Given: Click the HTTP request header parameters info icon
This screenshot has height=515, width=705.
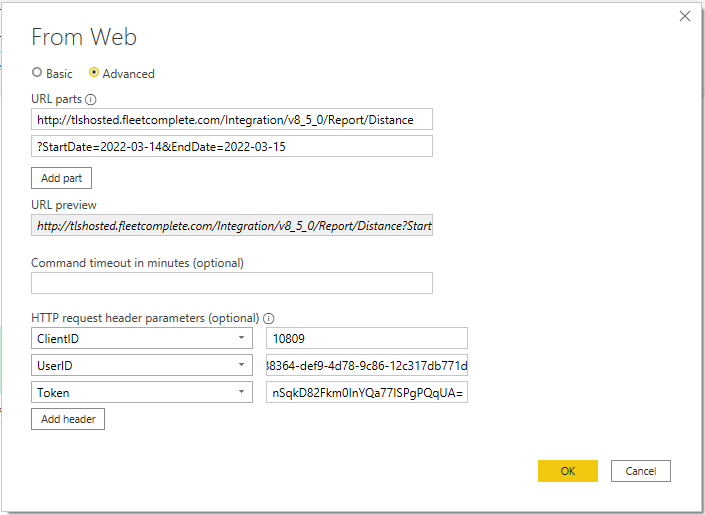Looking at the screenshot, I should [268, 318].
